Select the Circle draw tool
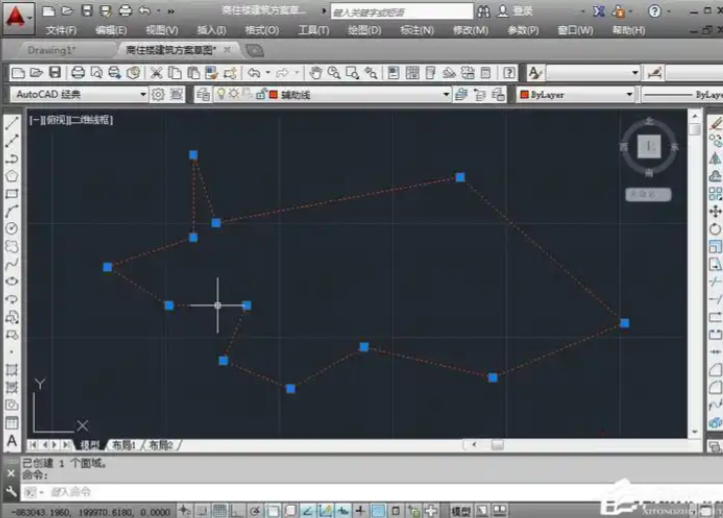 [12, 228]
